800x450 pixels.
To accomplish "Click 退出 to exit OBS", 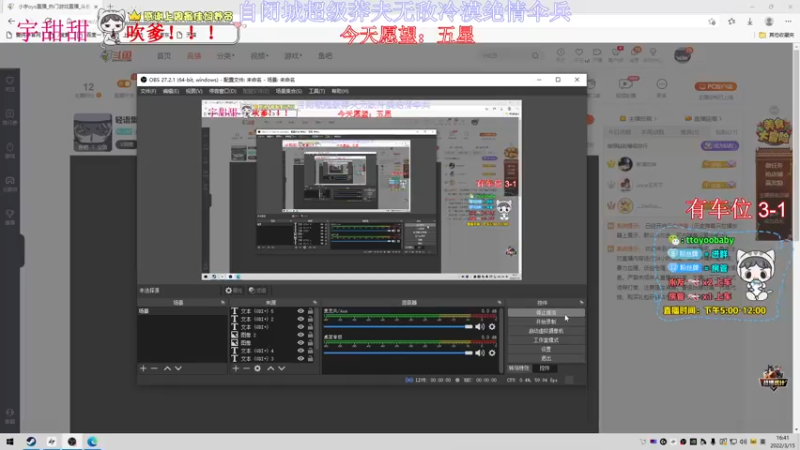I will coord(546,359).
